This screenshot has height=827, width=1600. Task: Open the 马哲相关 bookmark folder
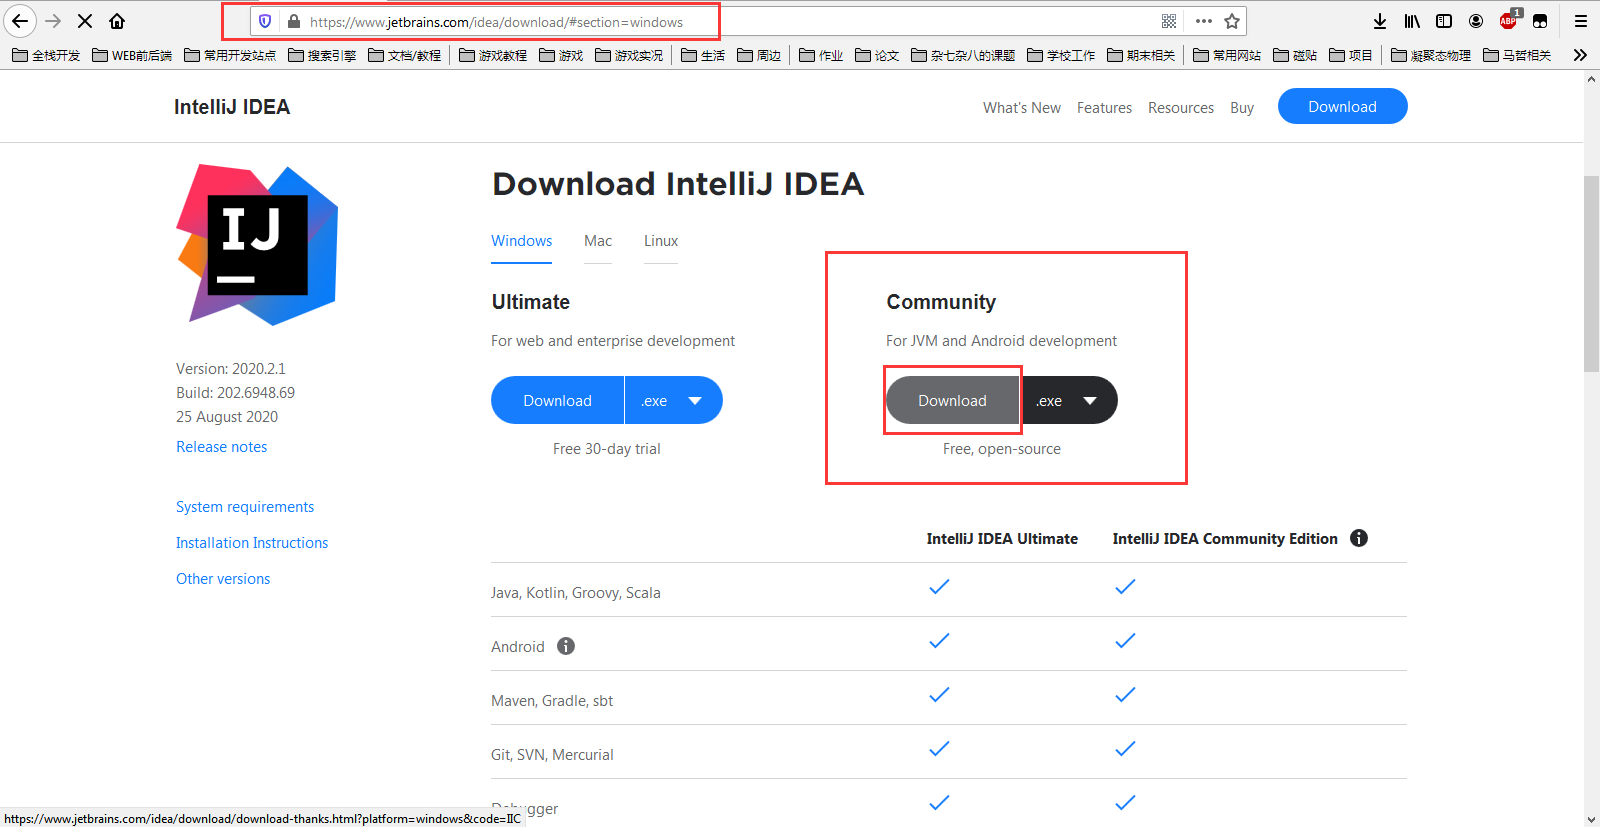pos(1517,55)
